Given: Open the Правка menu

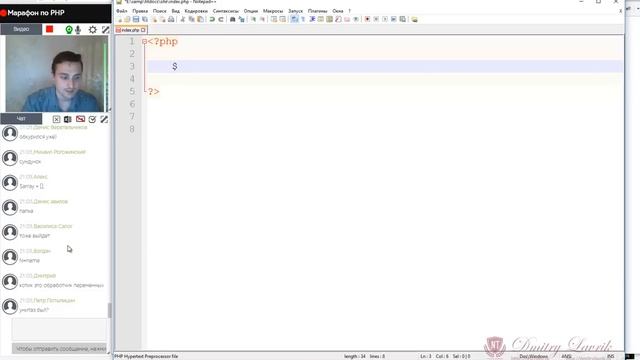Looking at the screenshot, I should tap(140, 11).
